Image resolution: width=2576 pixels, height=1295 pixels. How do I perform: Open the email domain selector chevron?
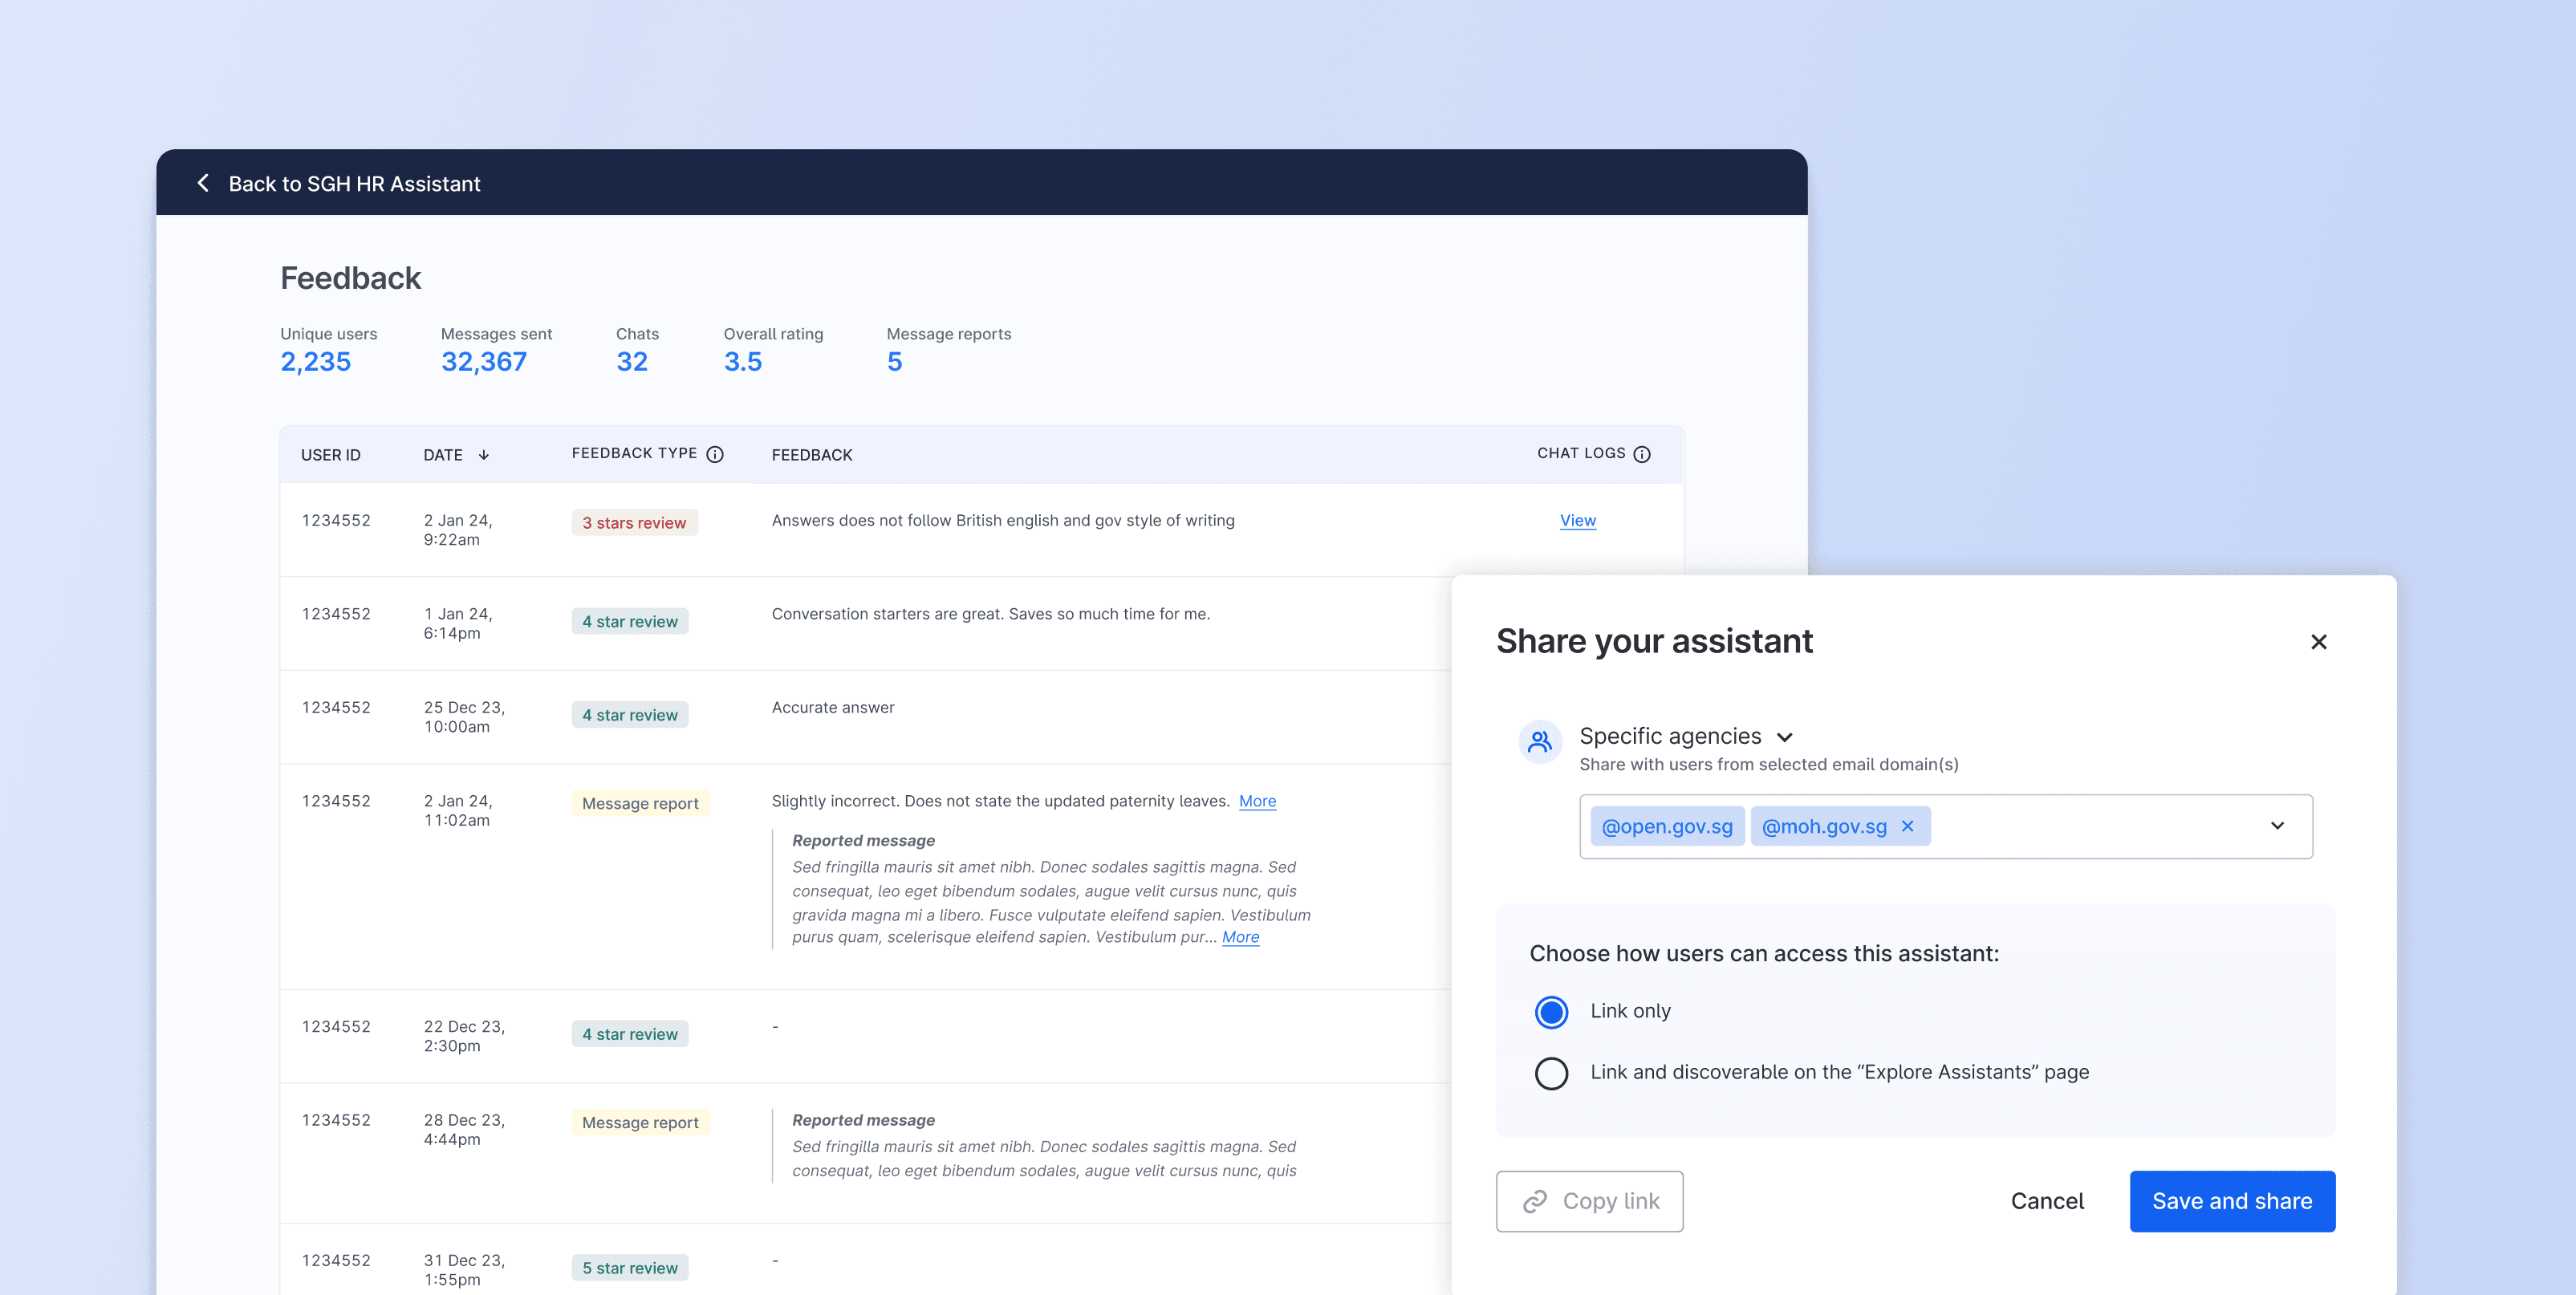tap(2279, 825)
